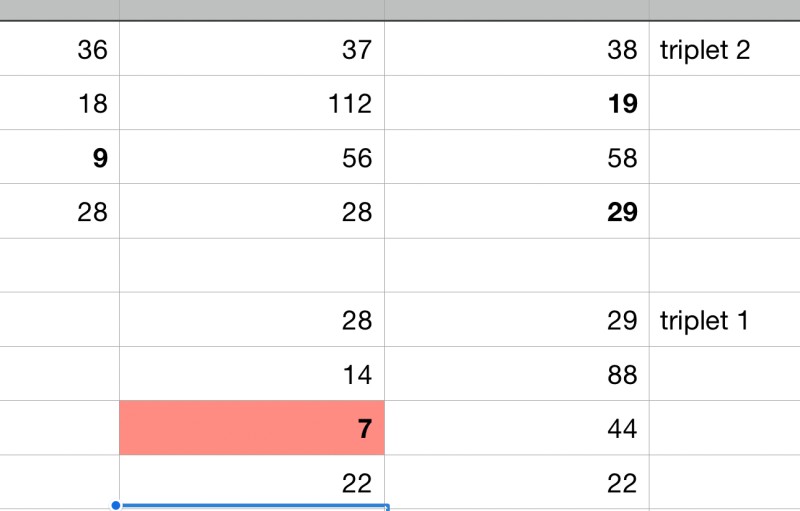Select the cell with value 88

pos(517,374)
